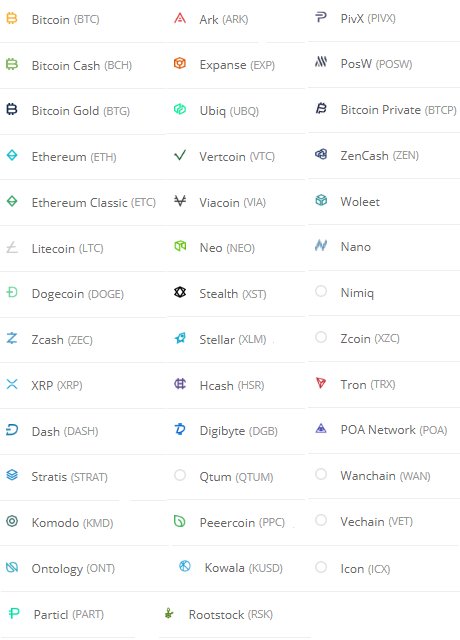Select the Qtum (QTUM) radio circle
Screen dimensions: 460x640
(x=180, y=475)
